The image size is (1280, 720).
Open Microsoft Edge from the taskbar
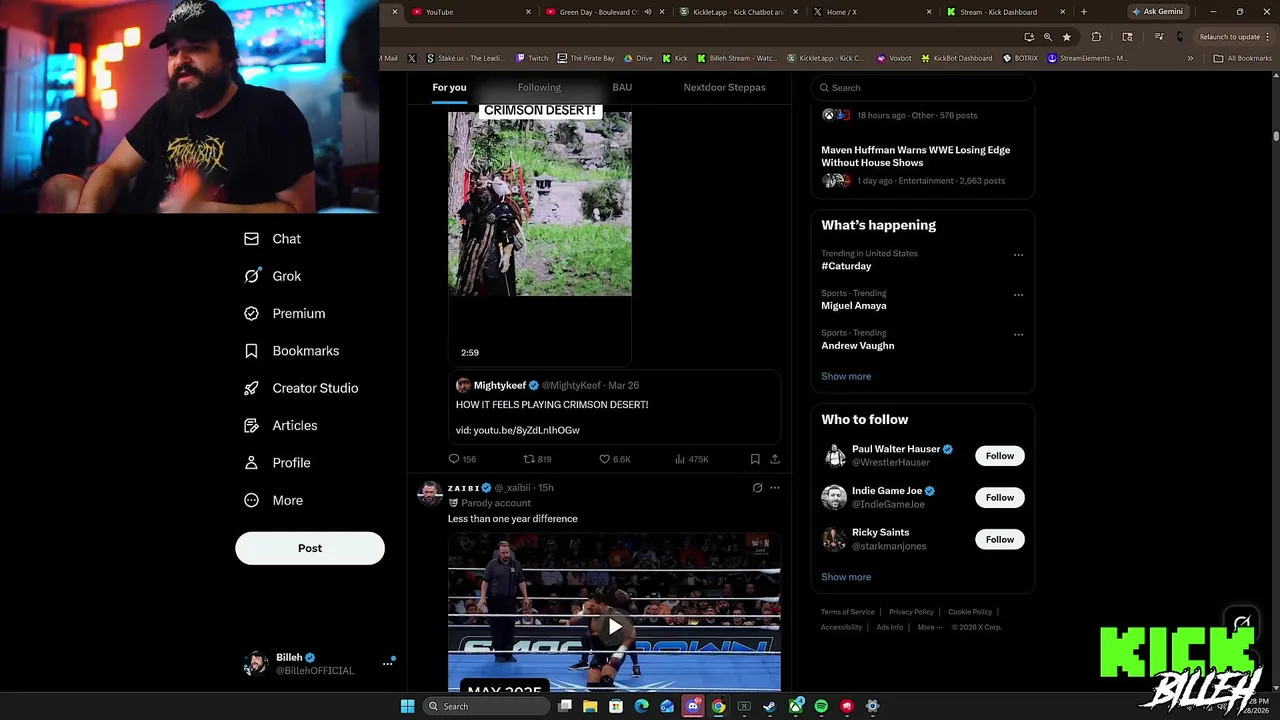[x=641, y=706]
